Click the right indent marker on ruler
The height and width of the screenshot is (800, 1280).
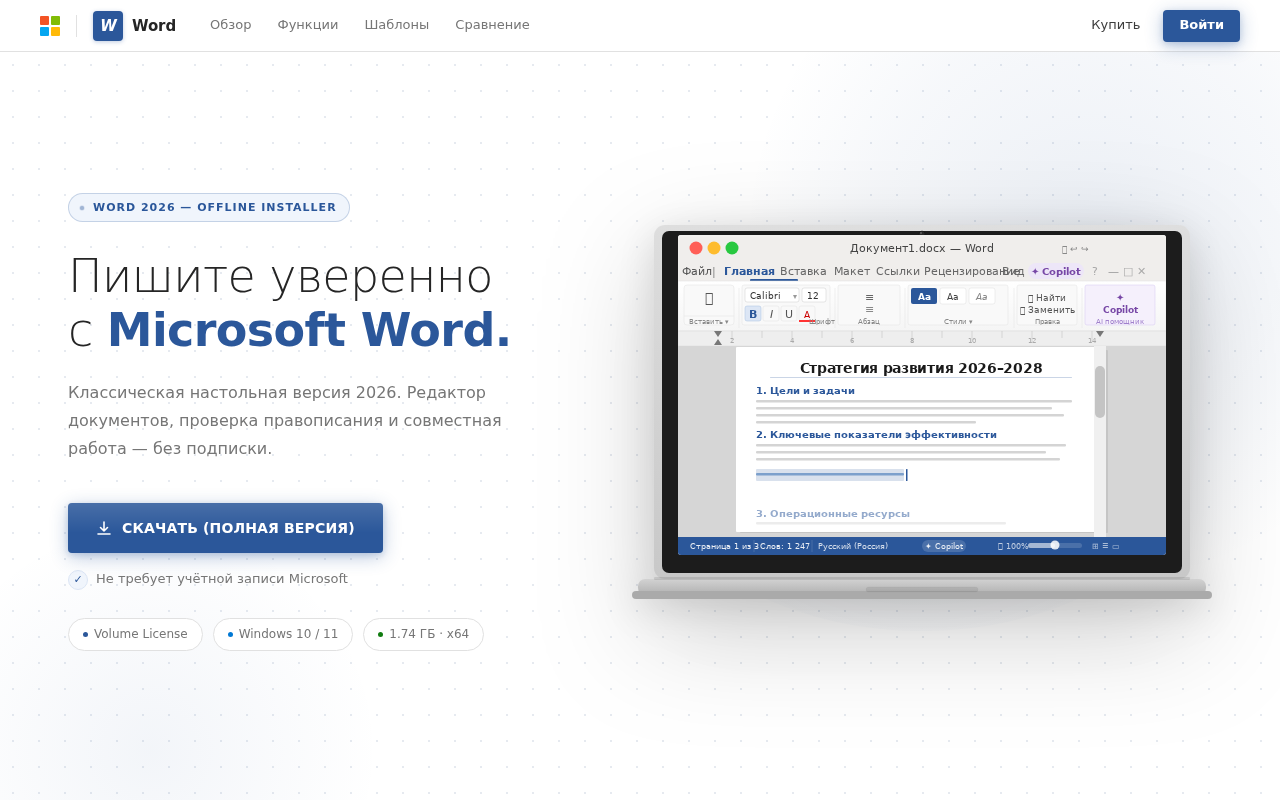(x=1100, y=334)
